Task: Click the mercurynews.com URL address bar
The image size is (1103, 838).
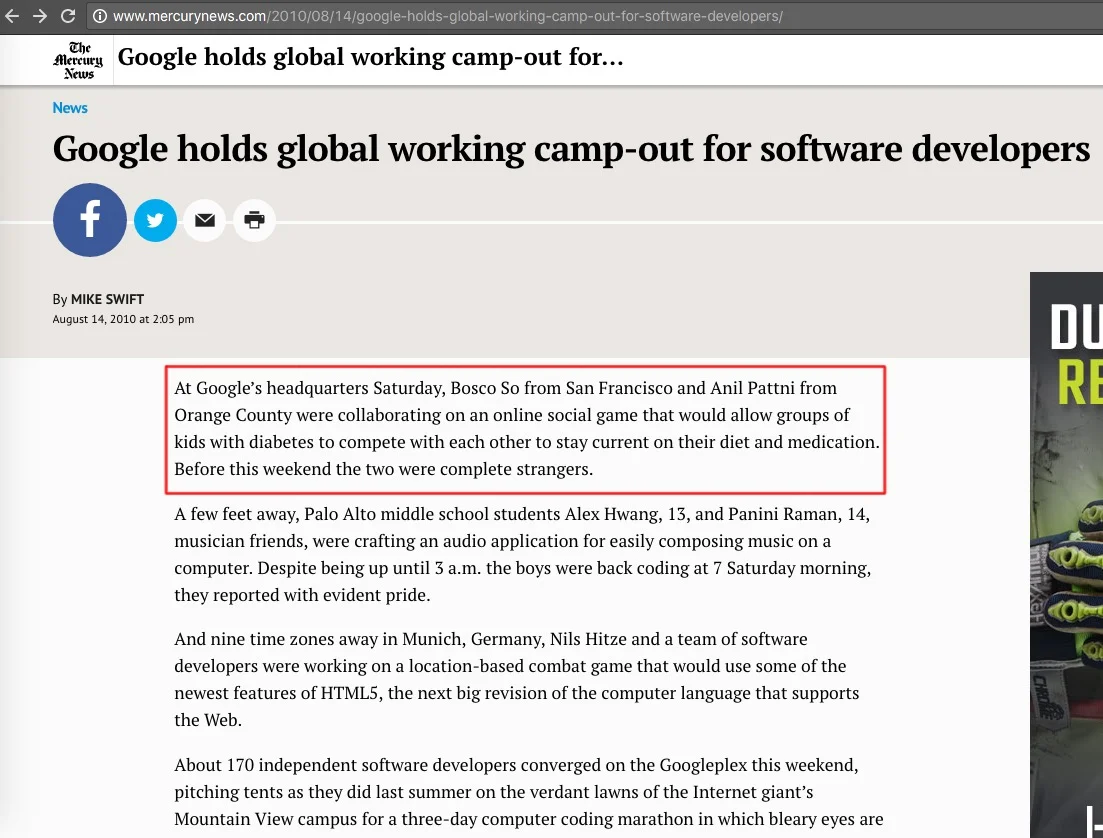Action: 594,16
